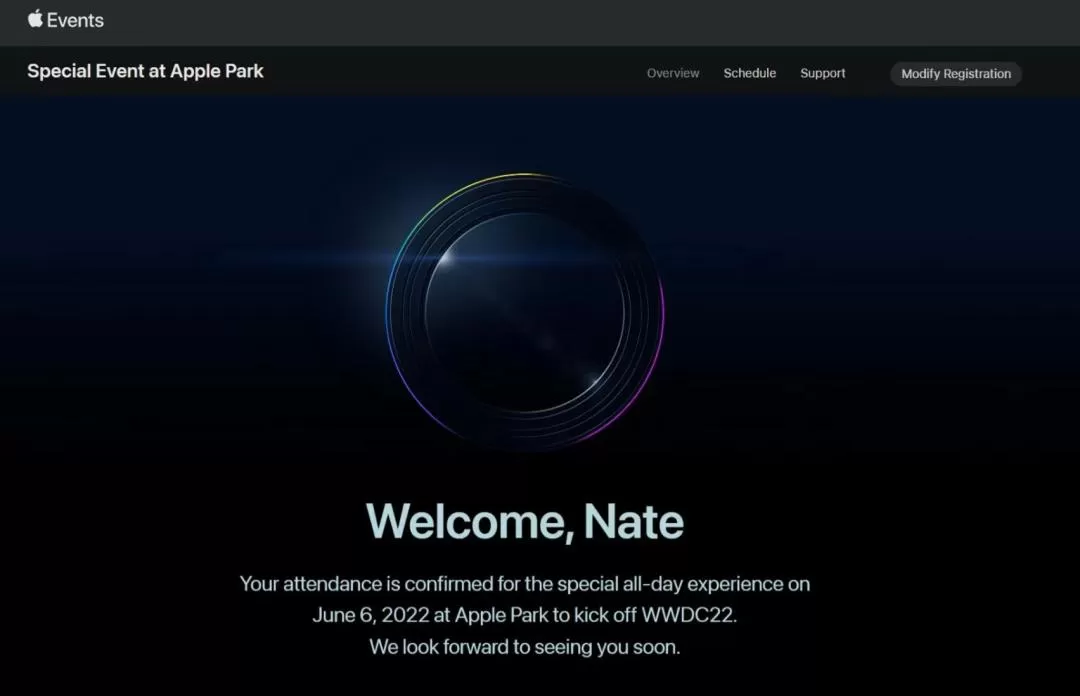Click the small glint at lens lower right

tap(594, 380)
